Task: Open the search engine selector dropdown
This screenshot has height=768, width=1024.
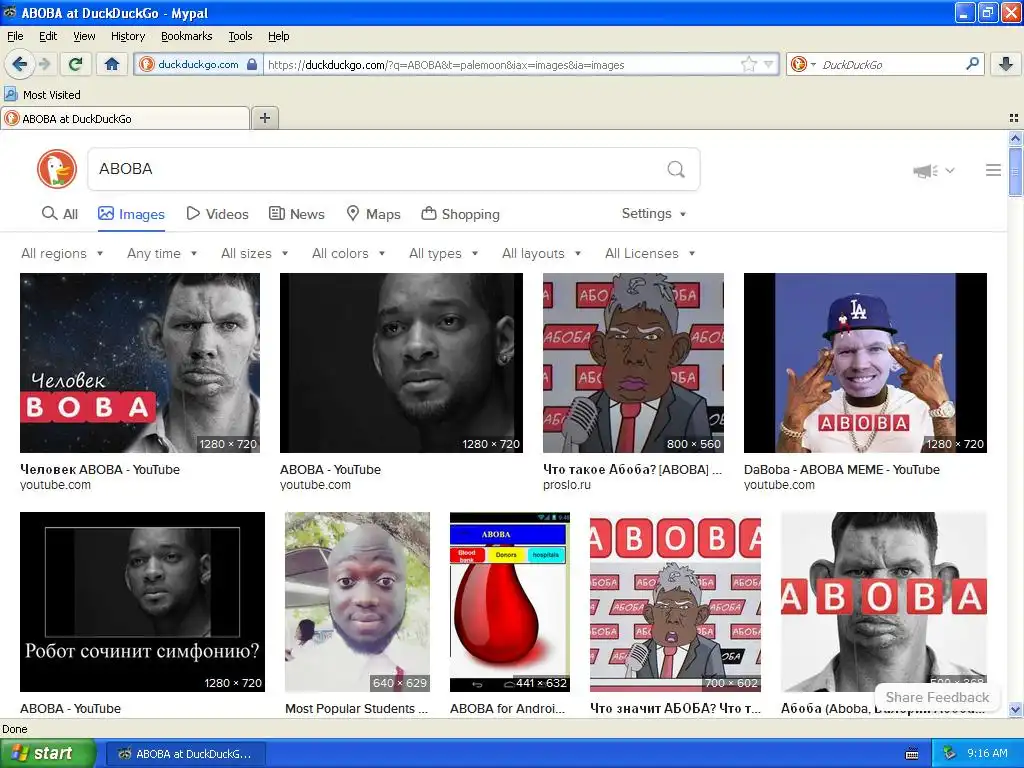Action: tap(804, 64)
